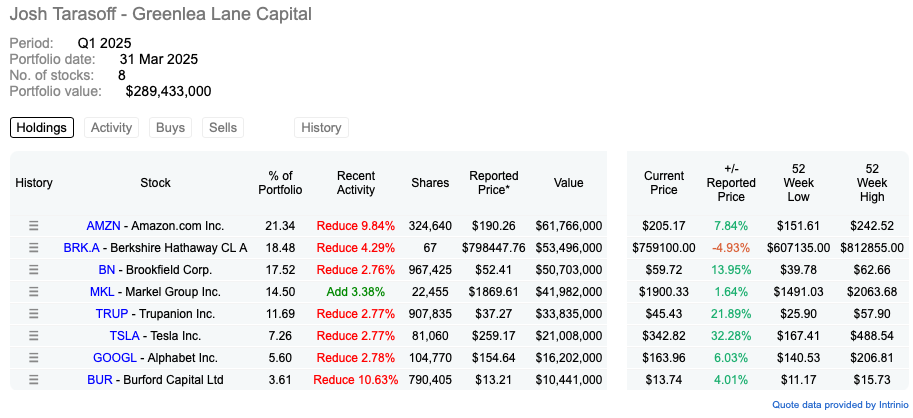Select the $53,496,000 value cell

pos(569,248)
